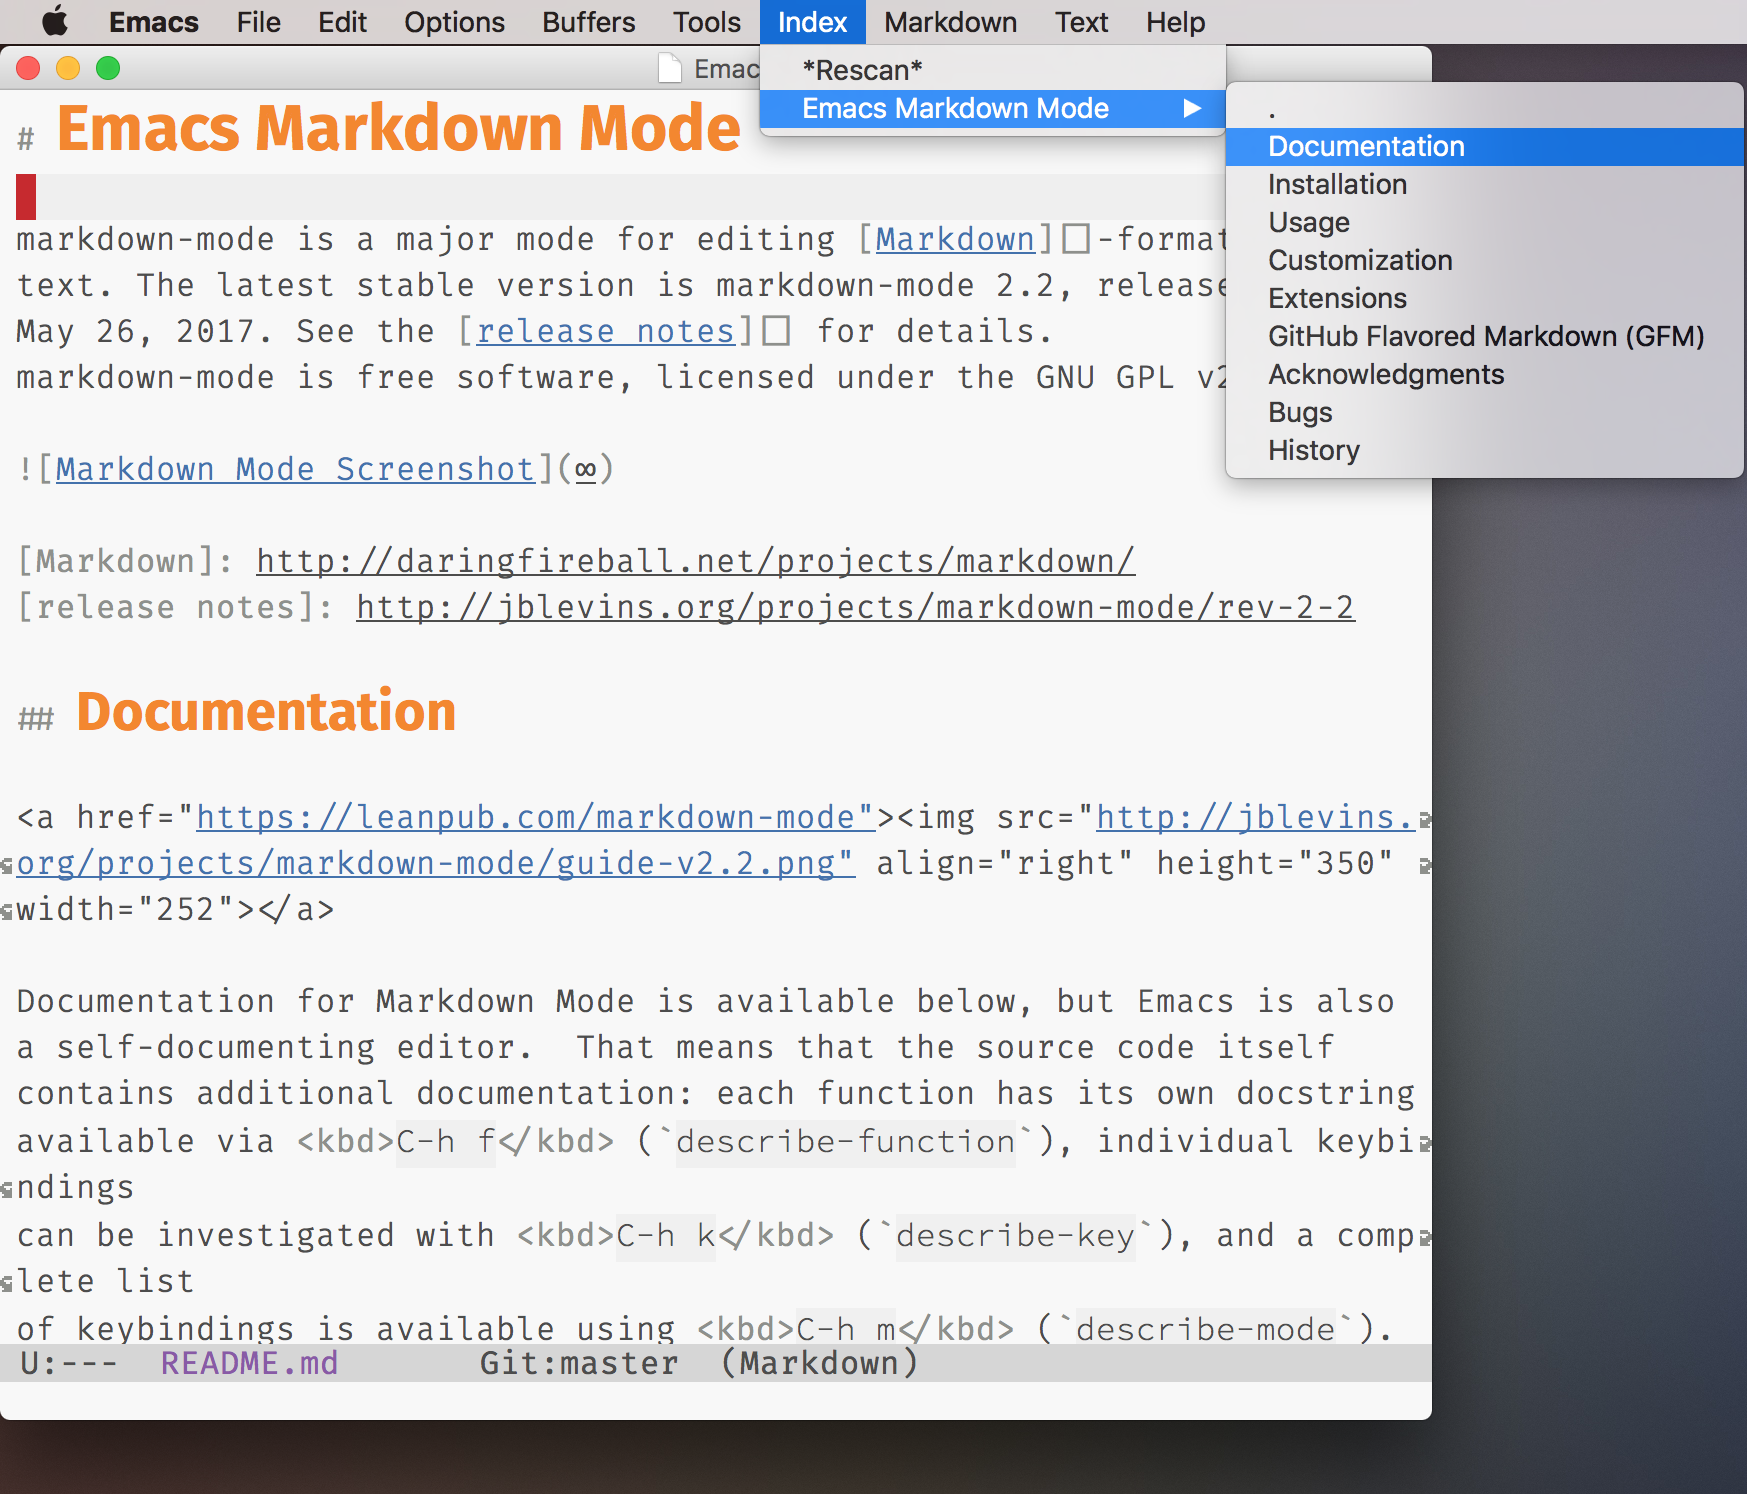1747x1494 pixels.
Task: Jump to Customization section
Action: (x=1485, y=260)
